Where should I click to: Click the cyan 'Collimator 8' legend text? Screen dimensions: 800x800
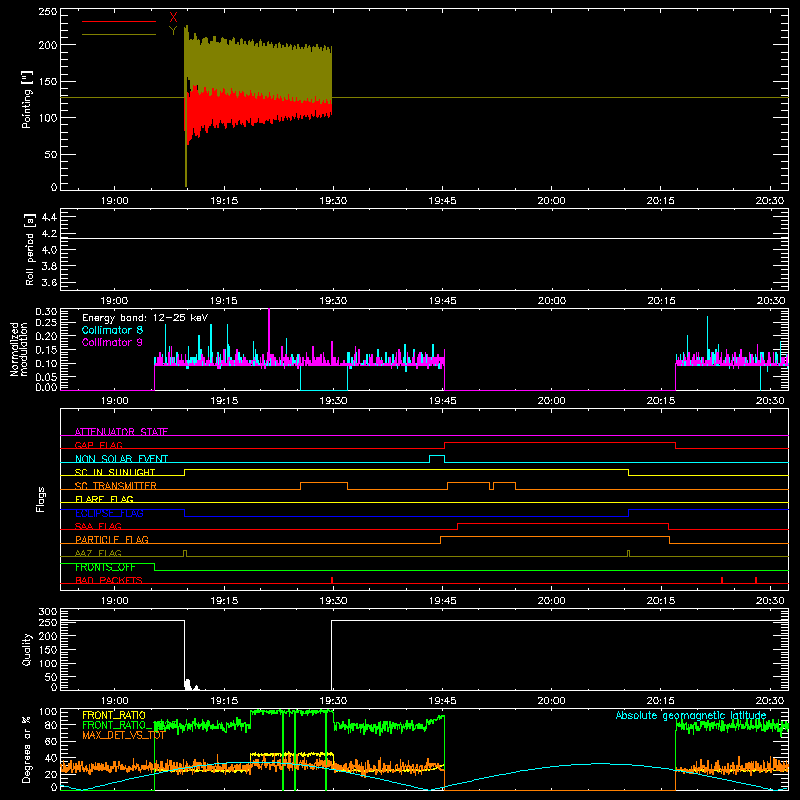coord(112,330)
